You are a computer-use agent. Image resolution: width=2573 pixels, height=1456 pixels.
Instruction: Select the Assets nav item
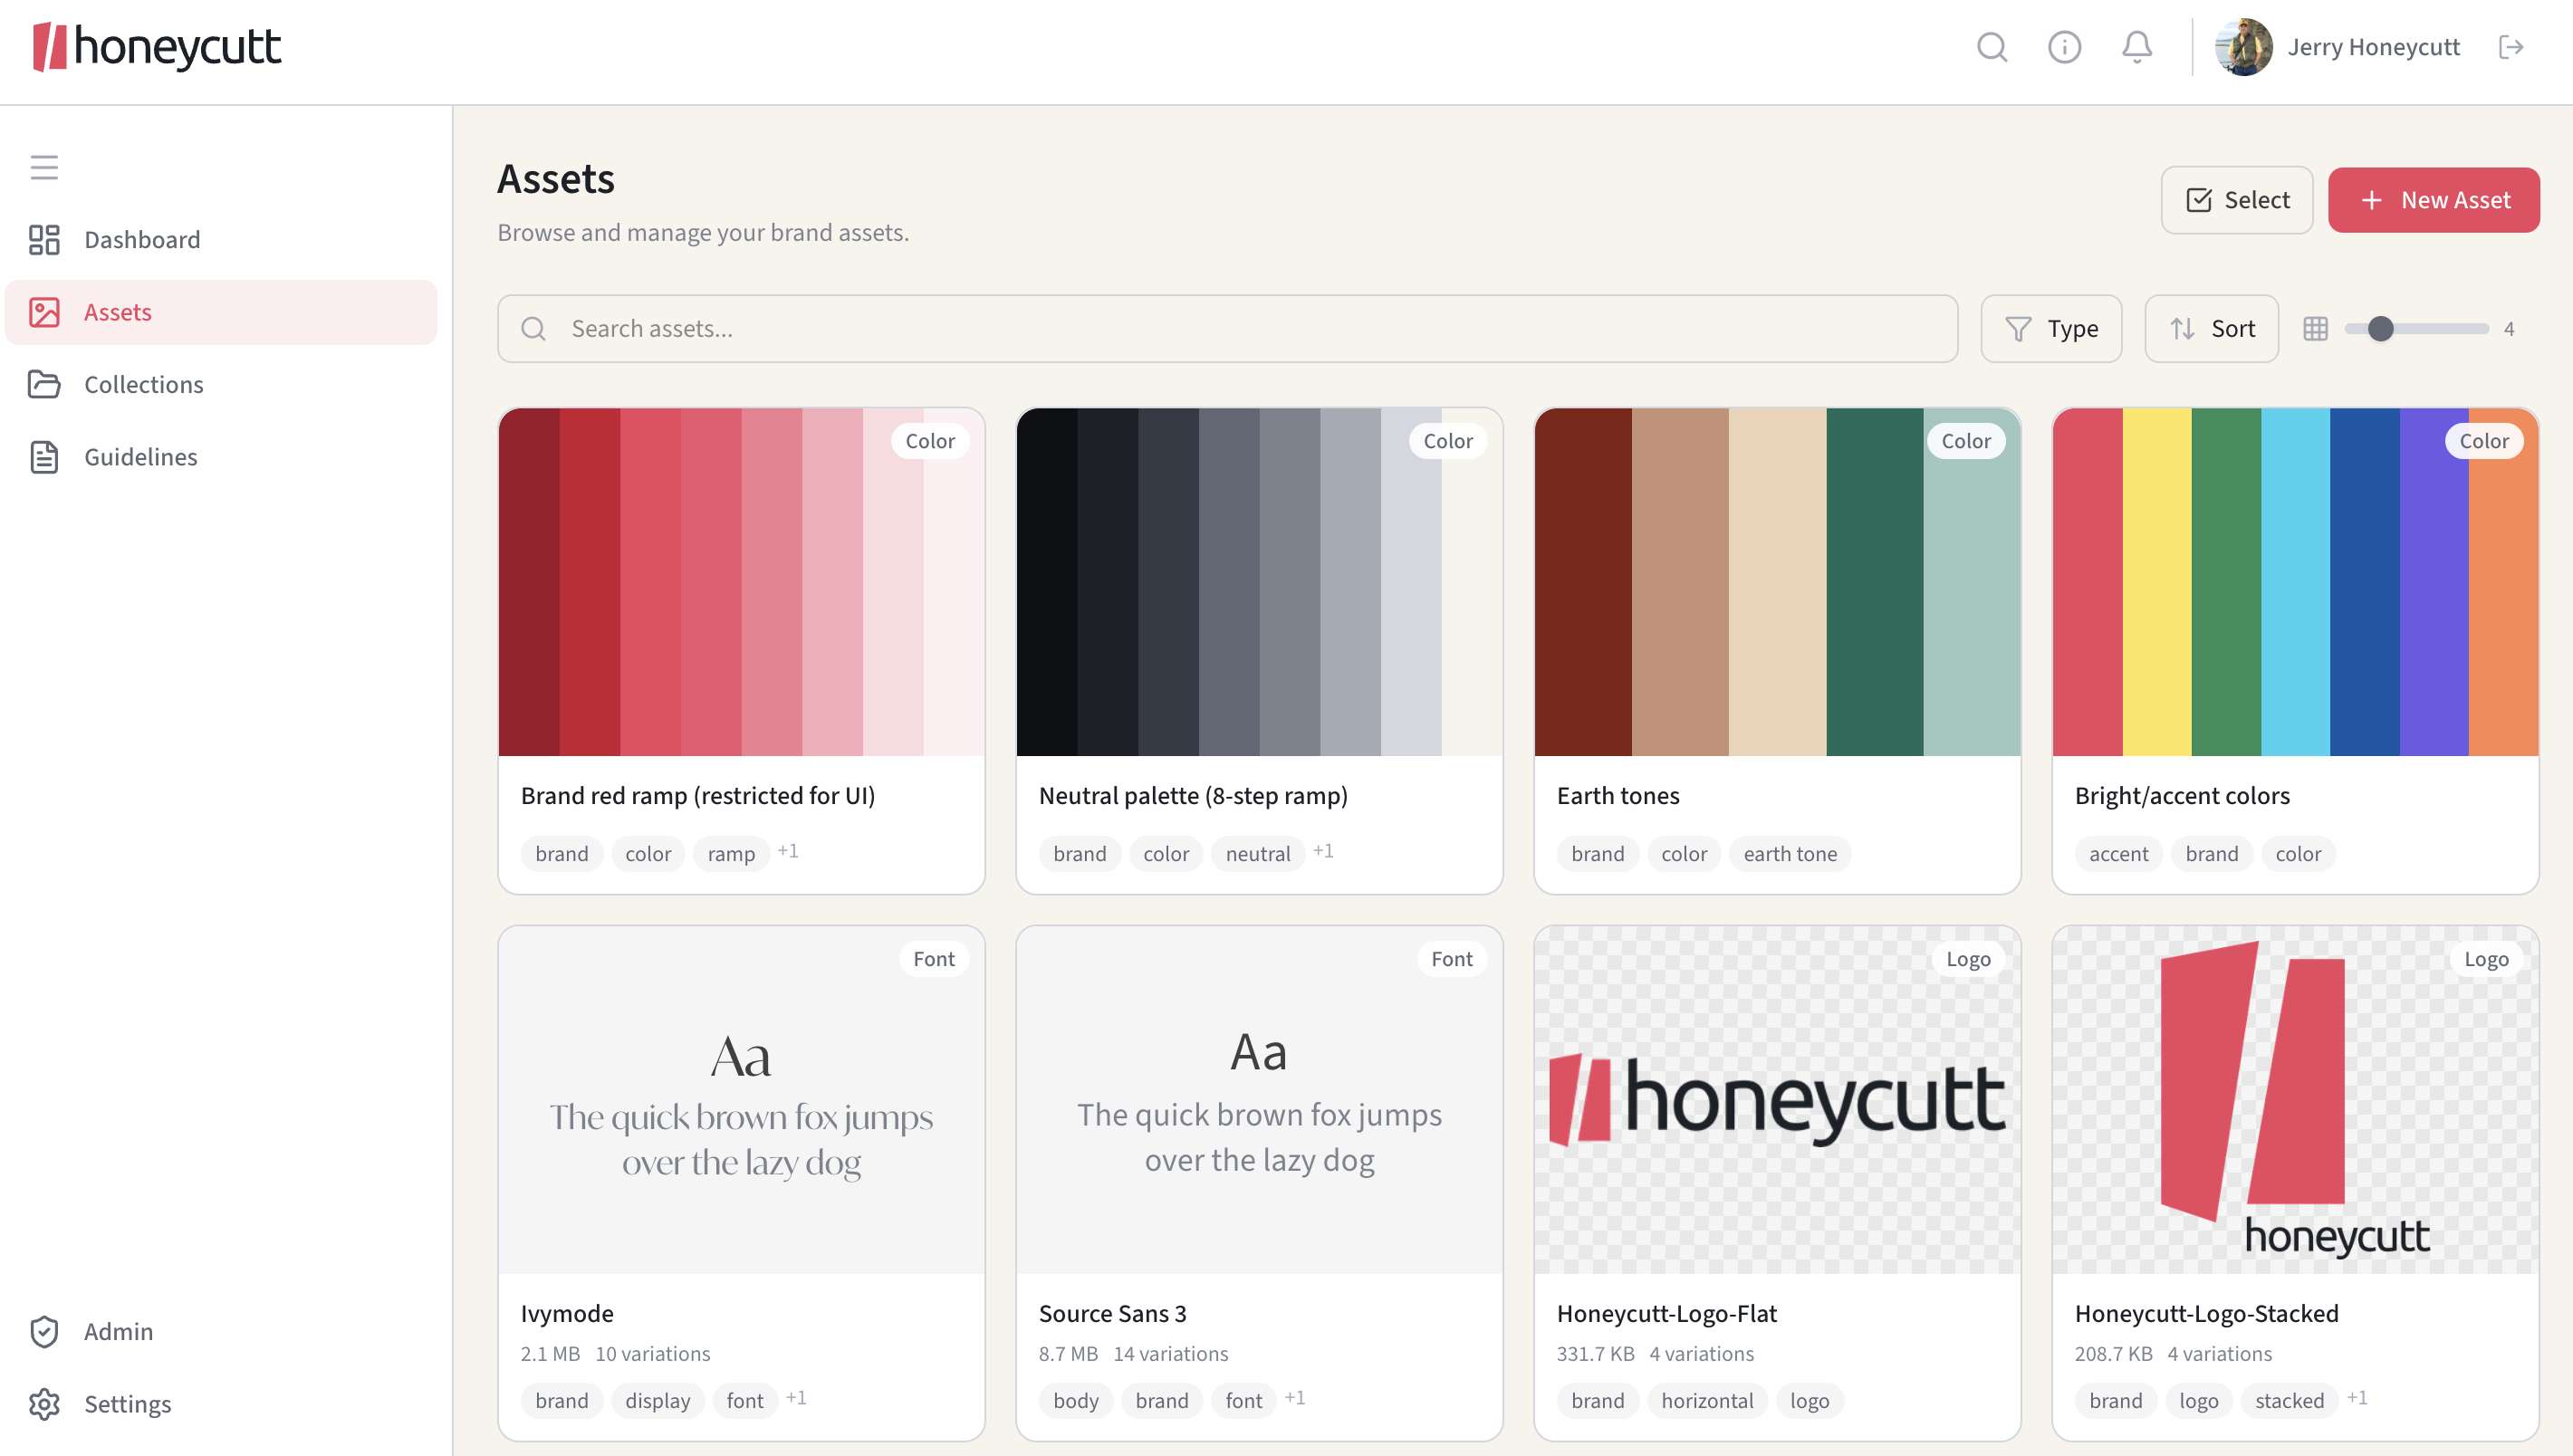(x=221, y=312)
